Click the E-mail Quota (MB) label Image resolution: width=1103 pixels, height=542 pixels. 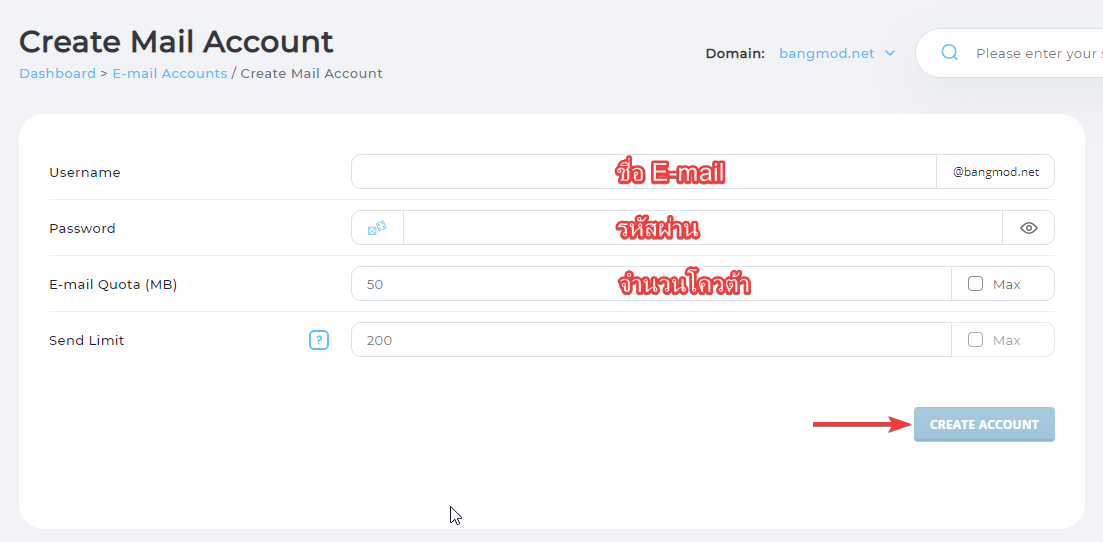click(x=113, y=284)
